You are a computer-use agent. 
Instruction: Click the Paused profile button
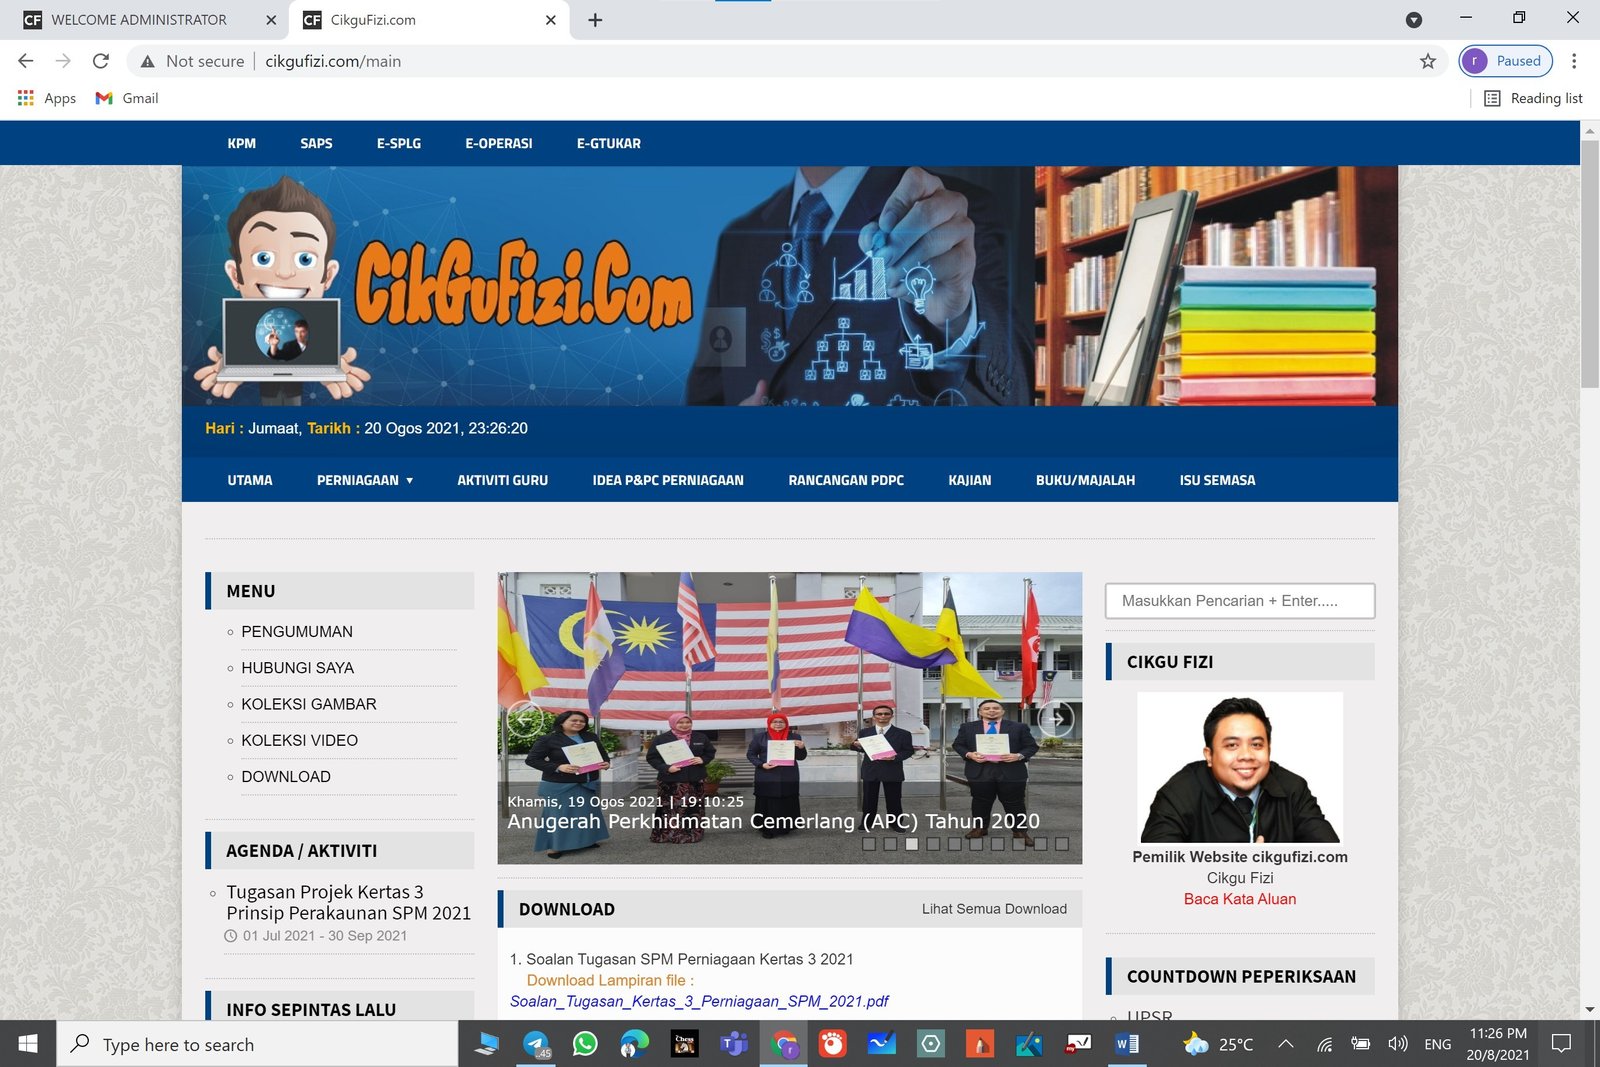tap(1506, 61)
